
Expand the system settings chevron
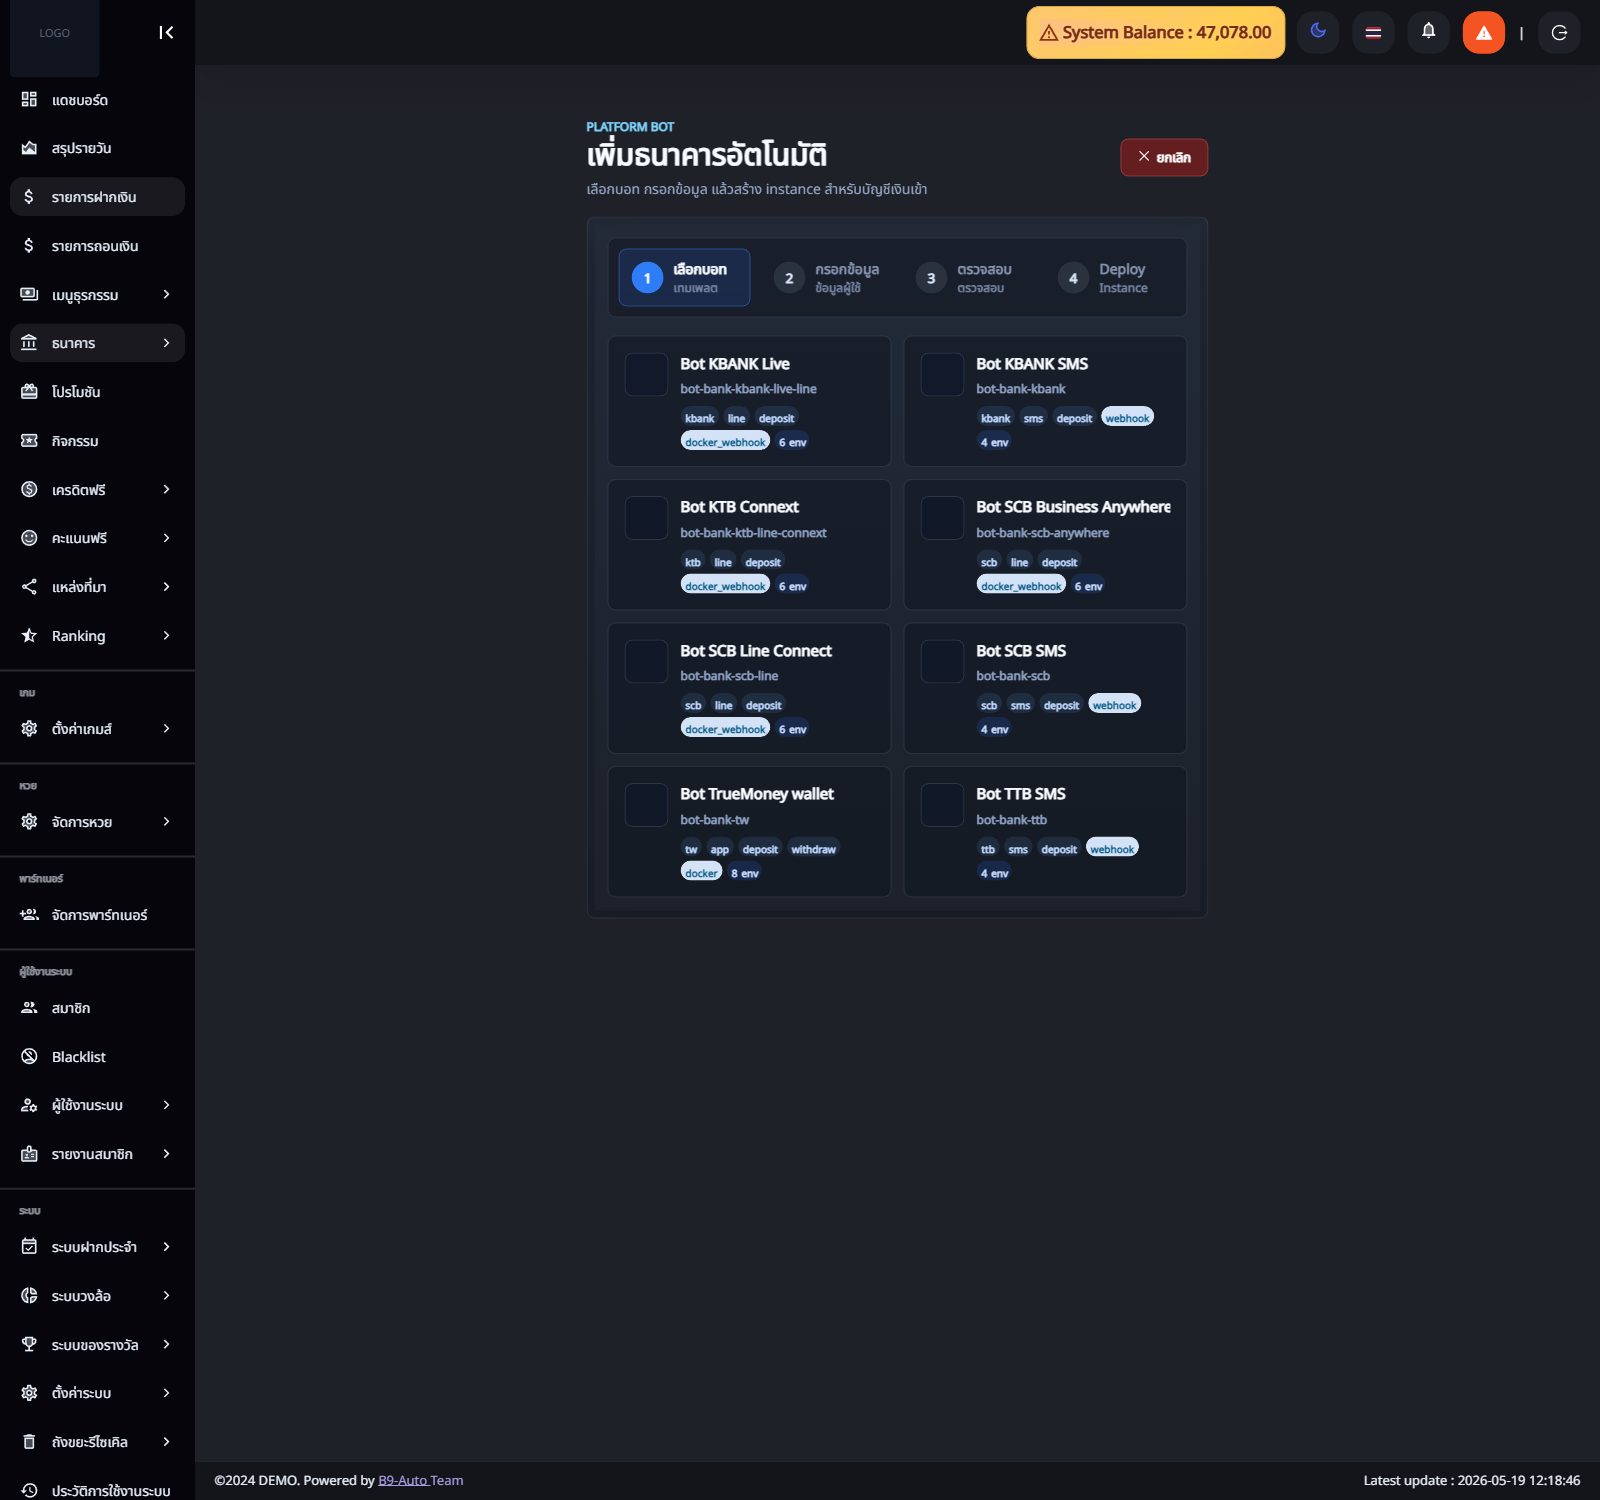pos(166,1393)
